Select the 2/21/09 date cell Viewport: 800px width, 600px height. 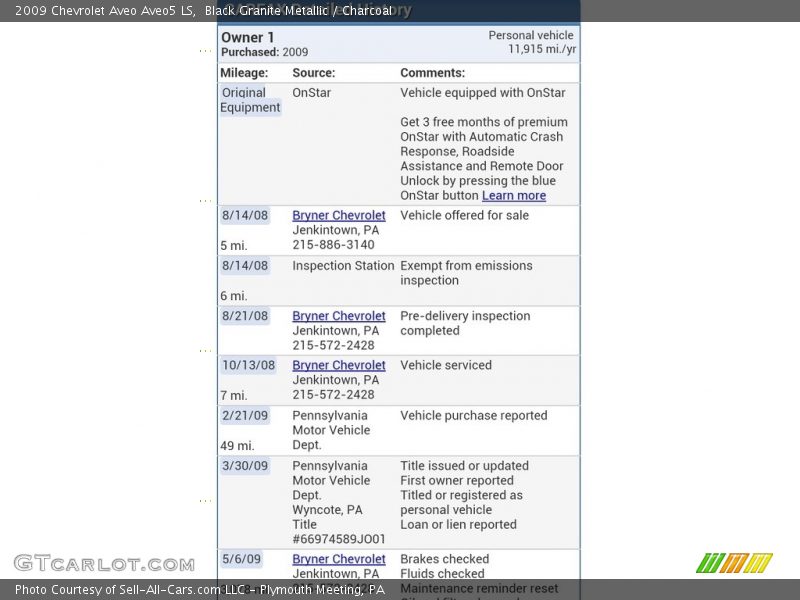(x=245, y=415)
